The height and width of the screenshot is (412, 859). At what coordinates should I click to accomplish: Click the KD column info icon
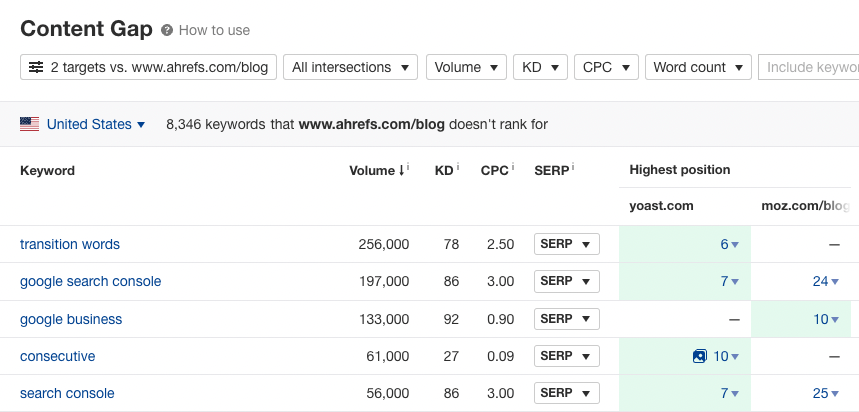(x=458, y=167)
